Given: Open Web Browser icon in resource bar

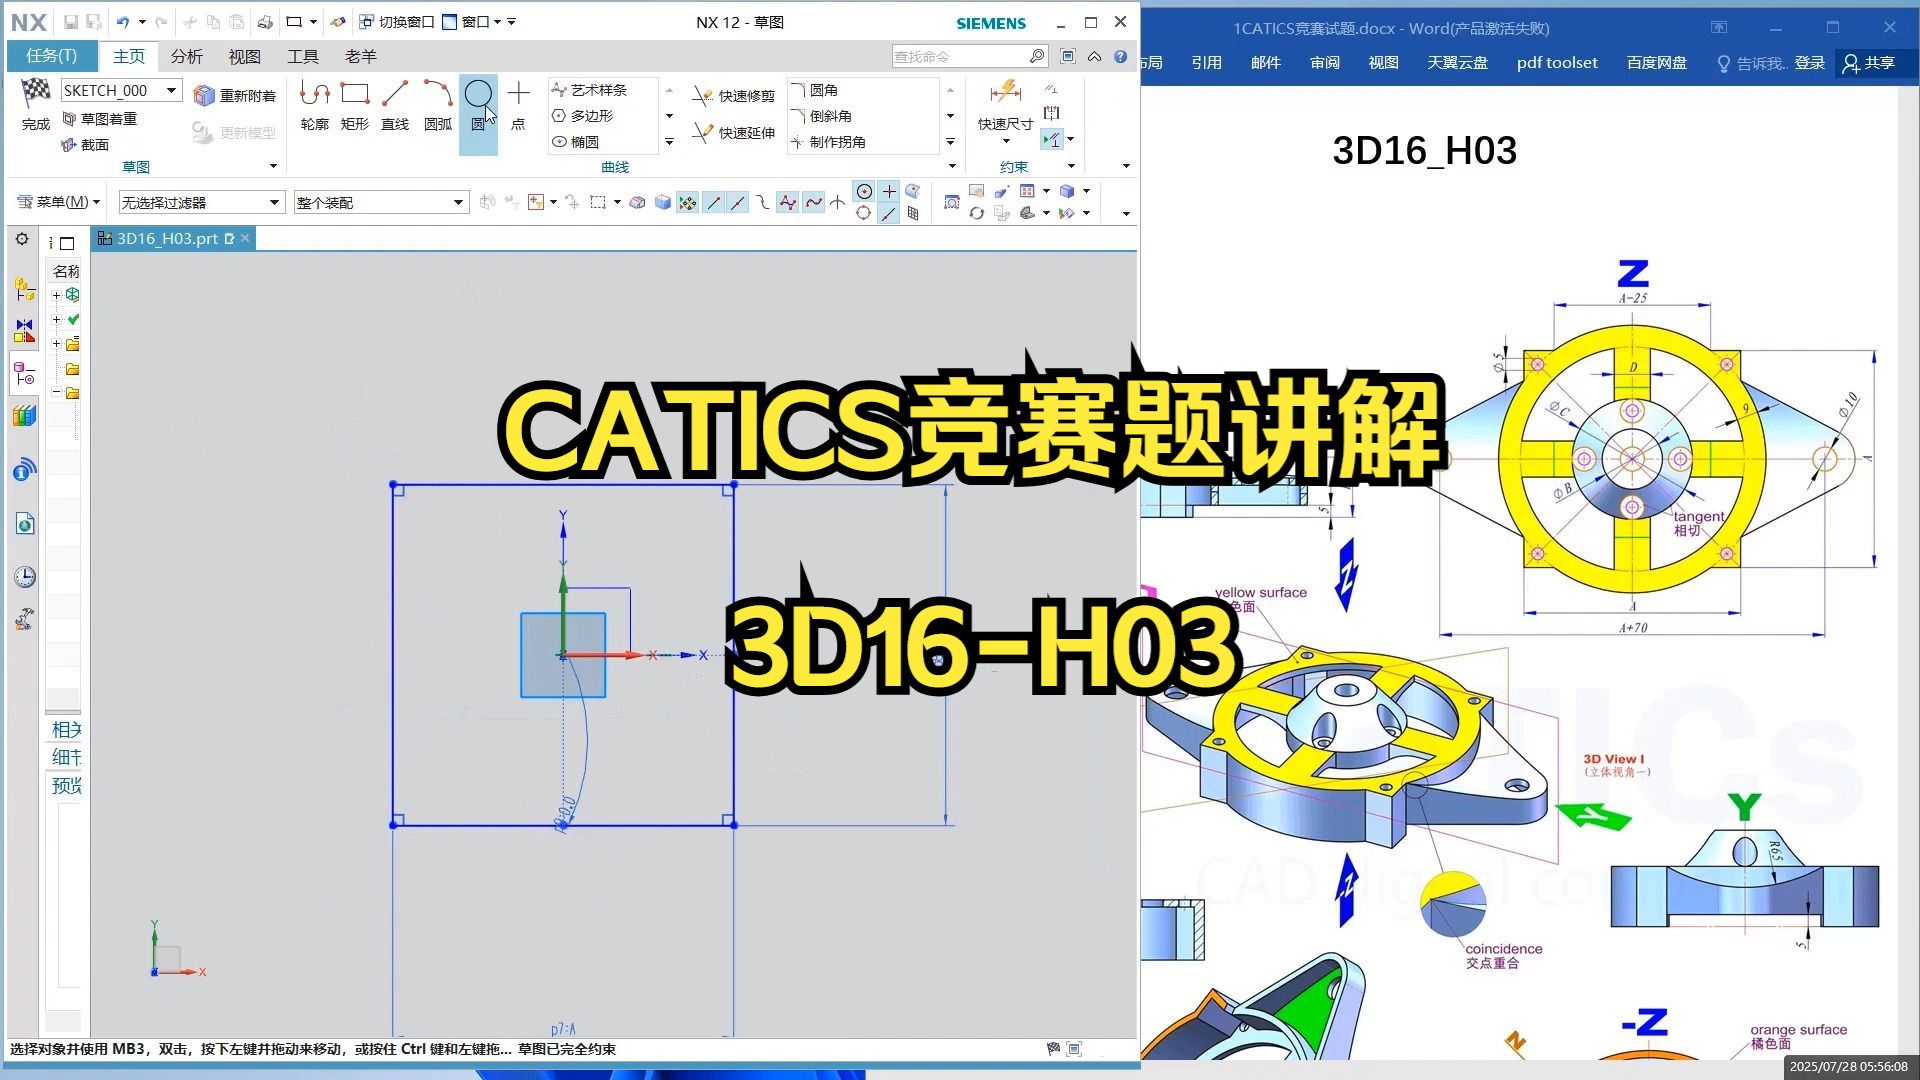Looking at the screenshot, I should [x=24, y=524].
